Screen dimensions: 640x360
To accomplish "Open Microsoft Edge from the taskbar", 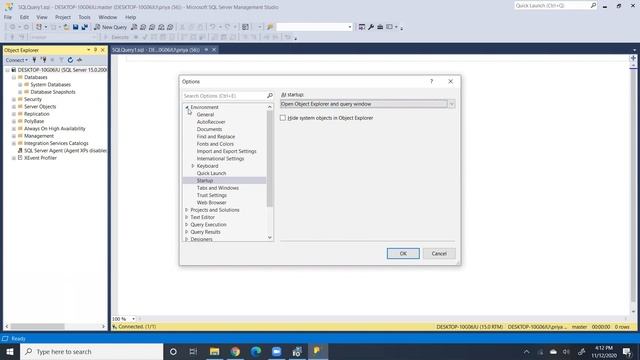I will 256,351.
